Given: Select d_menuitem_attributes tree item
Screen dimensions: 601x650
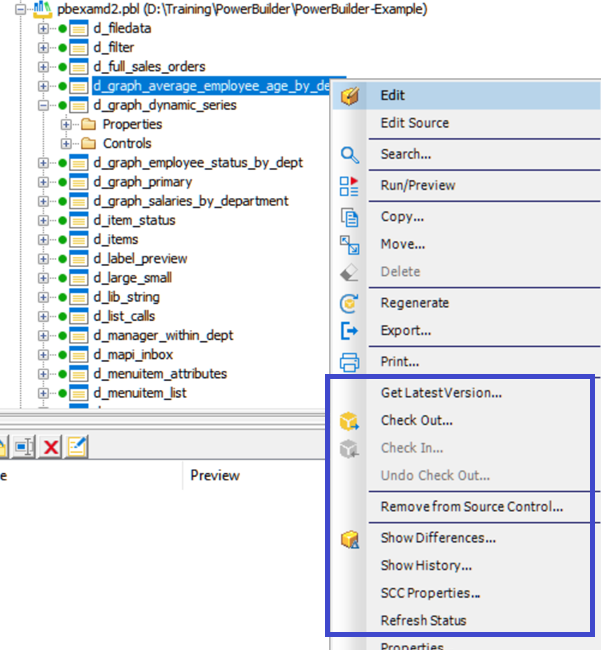Looking at the screenshot, I should coord(160,374).
